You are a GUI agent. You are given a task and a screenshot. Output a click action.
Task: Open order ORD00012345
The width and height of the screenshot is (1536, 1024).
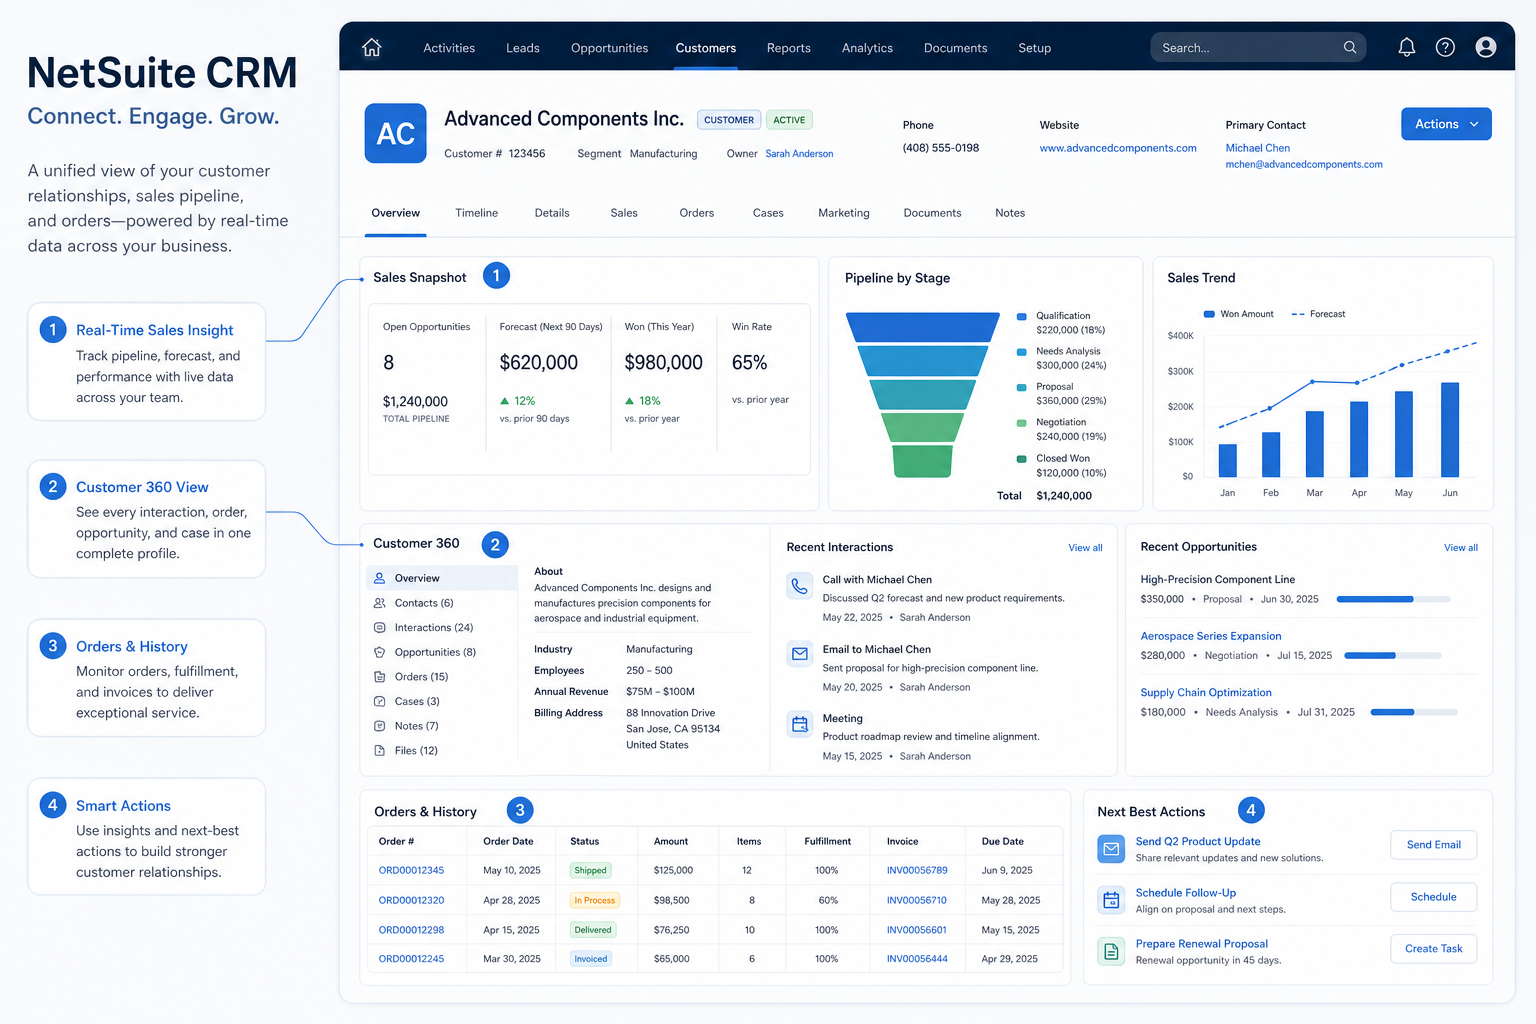pos(411,871)
